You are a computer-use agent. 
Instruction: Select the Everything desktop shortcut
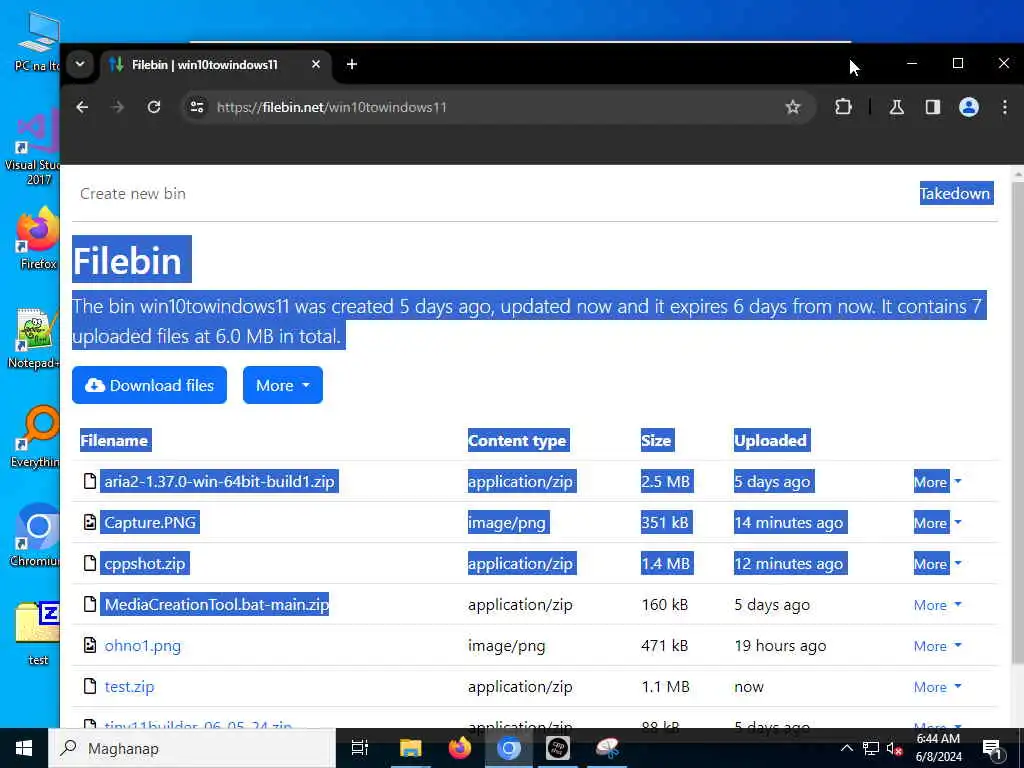click(36, 436)
